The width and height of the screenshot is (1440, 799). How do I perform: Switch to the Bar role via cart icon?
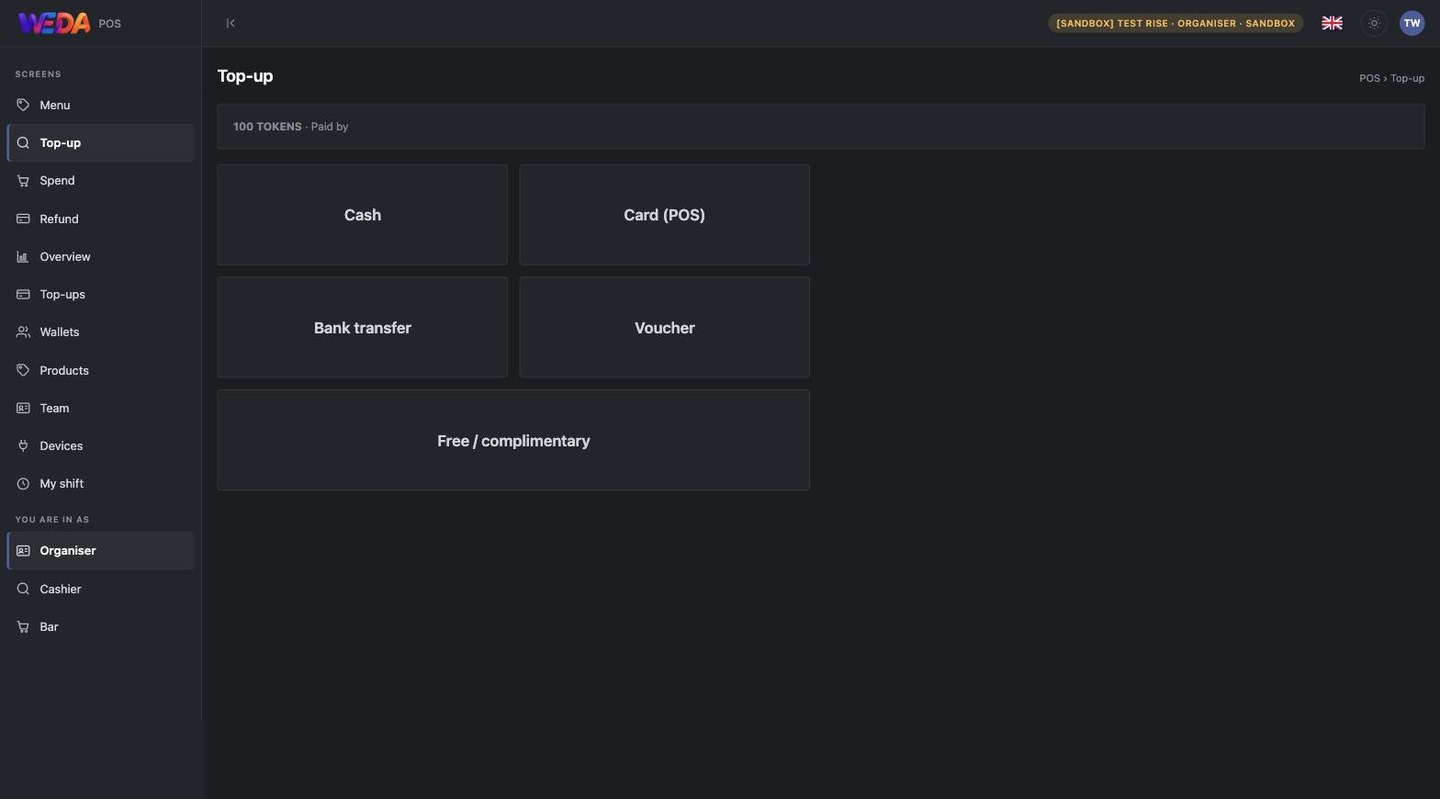click(23, 627)
